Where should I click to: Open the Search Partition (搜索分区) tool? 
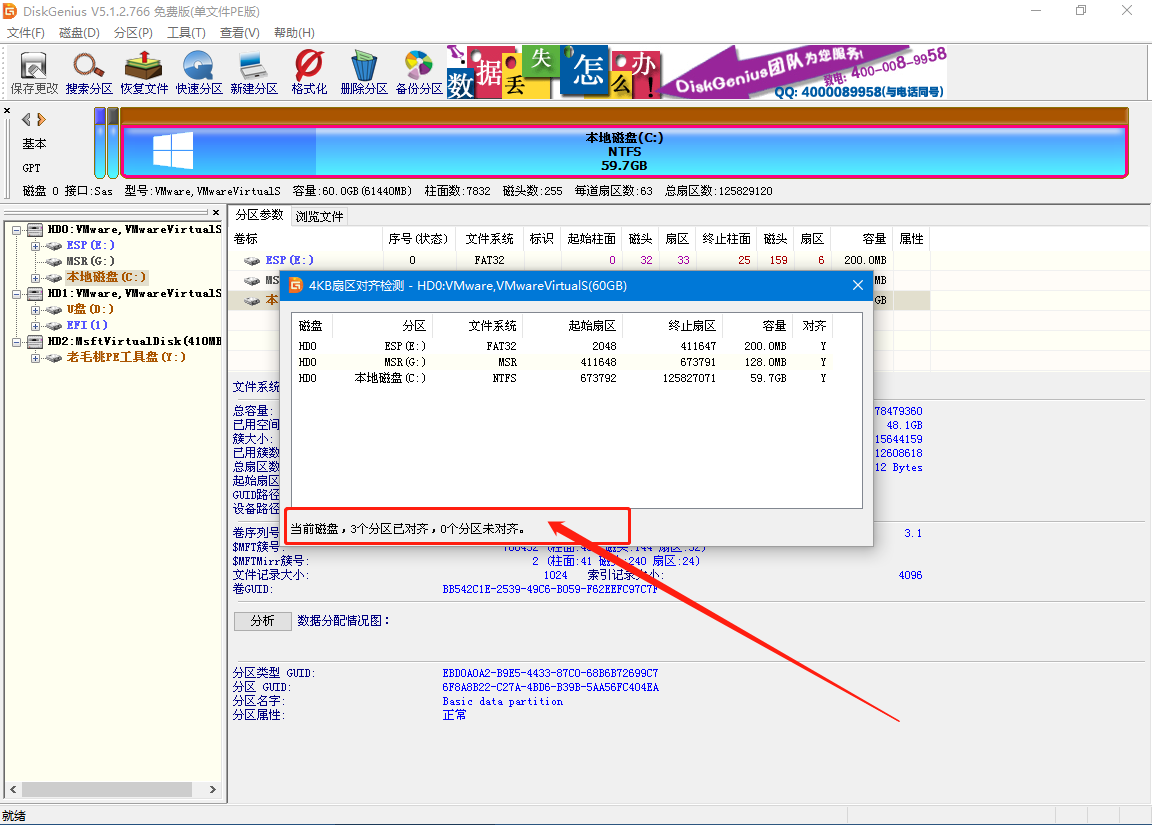tap(89, 73)
